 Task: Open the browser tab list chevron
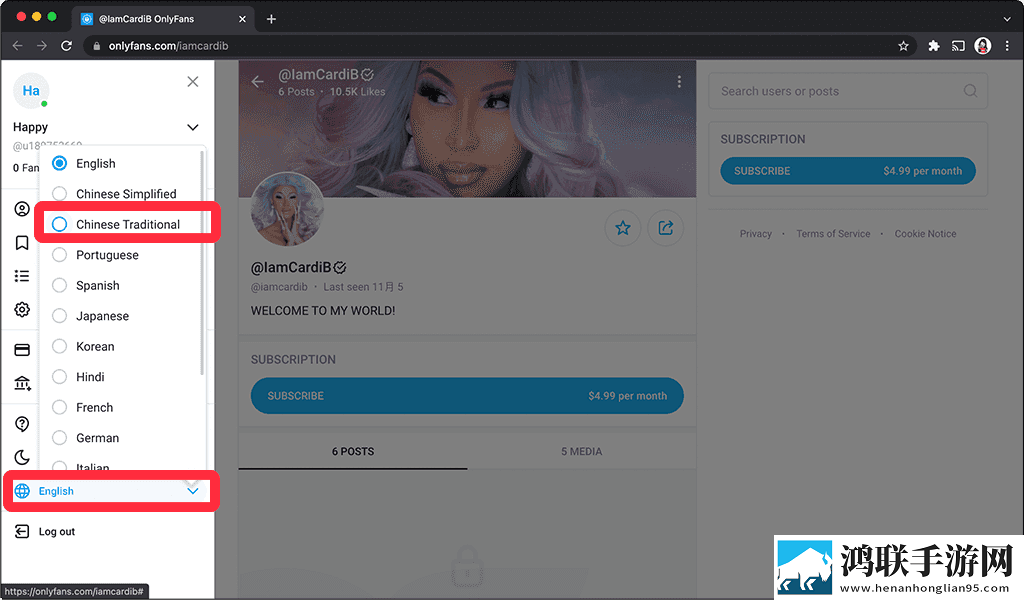coord(1007,19)
